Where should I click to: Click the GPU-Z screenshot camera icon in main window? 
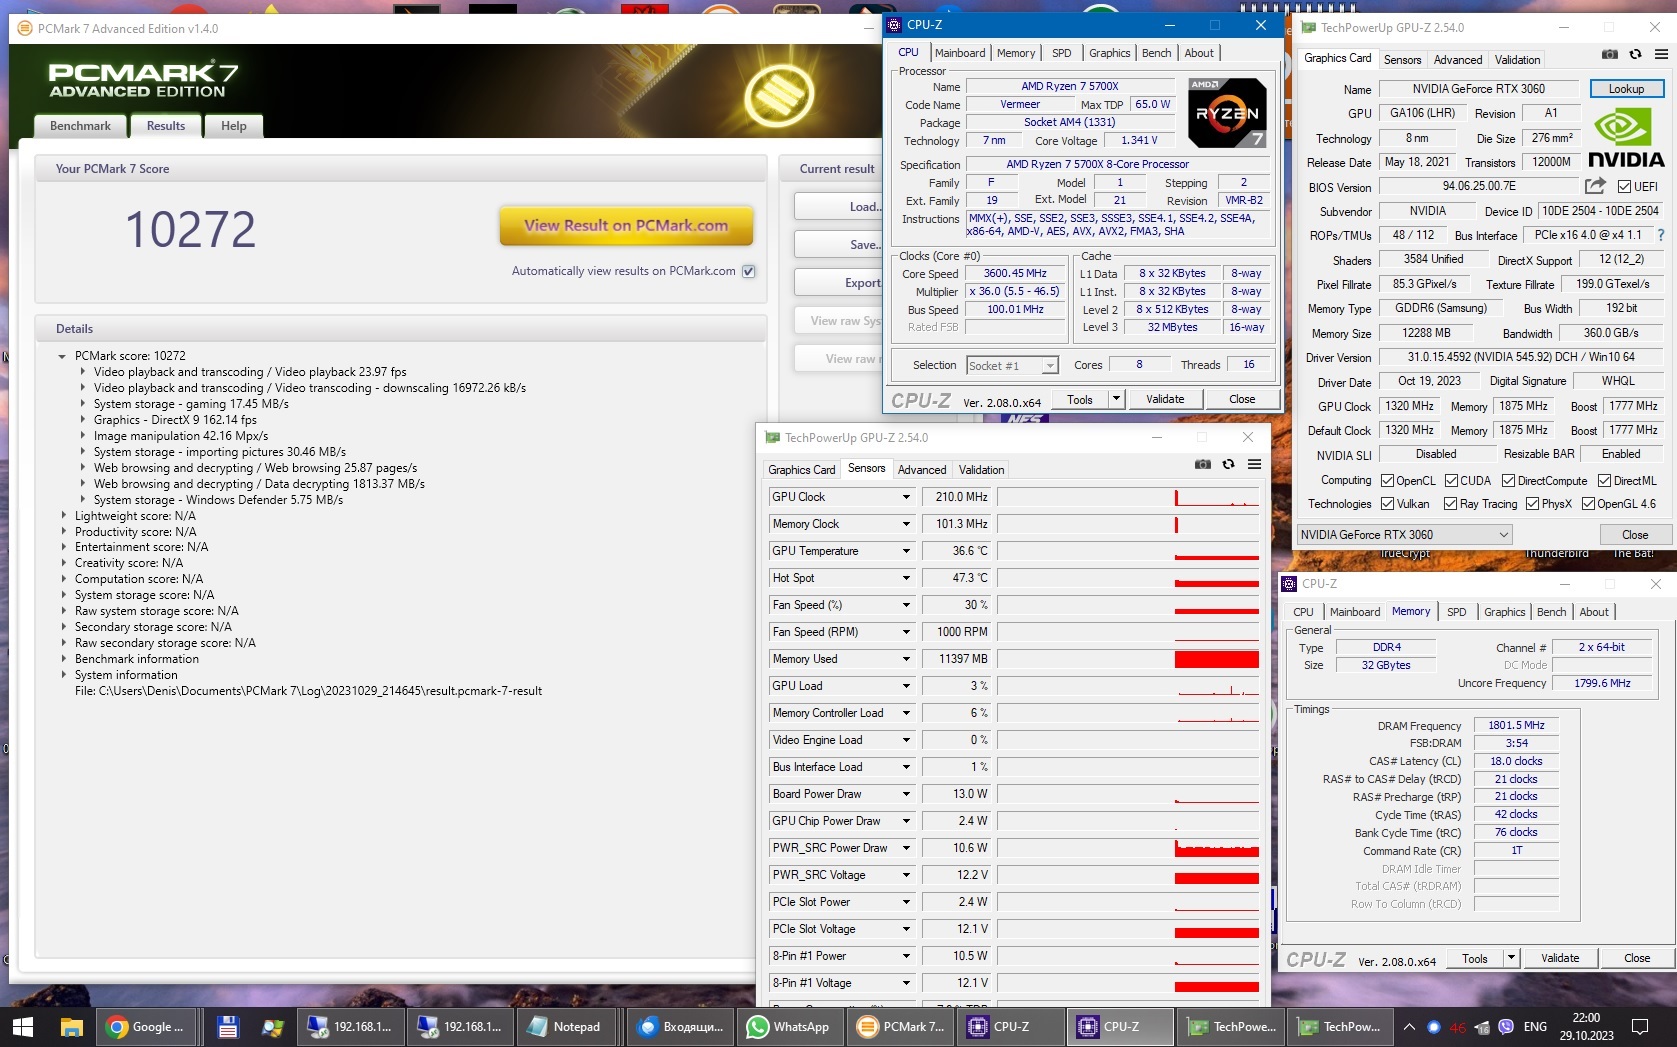pos(1609,55)
